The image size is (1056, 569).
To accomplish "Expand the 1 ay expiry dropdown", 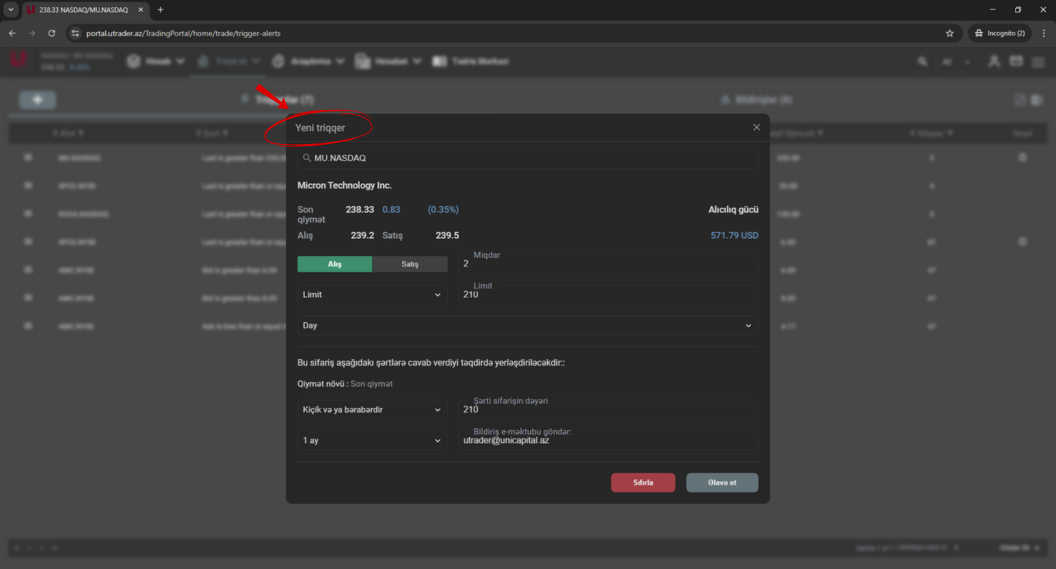I will tap(372, 440).
